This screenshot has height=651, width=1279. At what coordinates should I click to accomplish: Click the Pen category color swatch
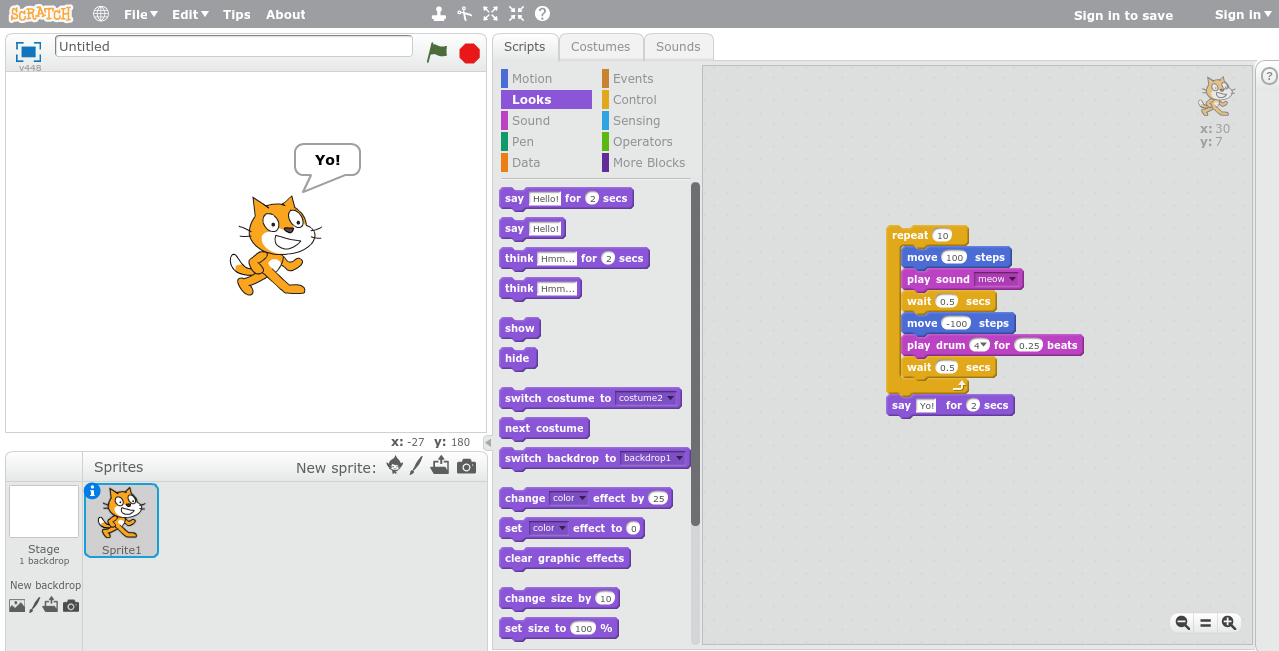(x=505, y=142)
